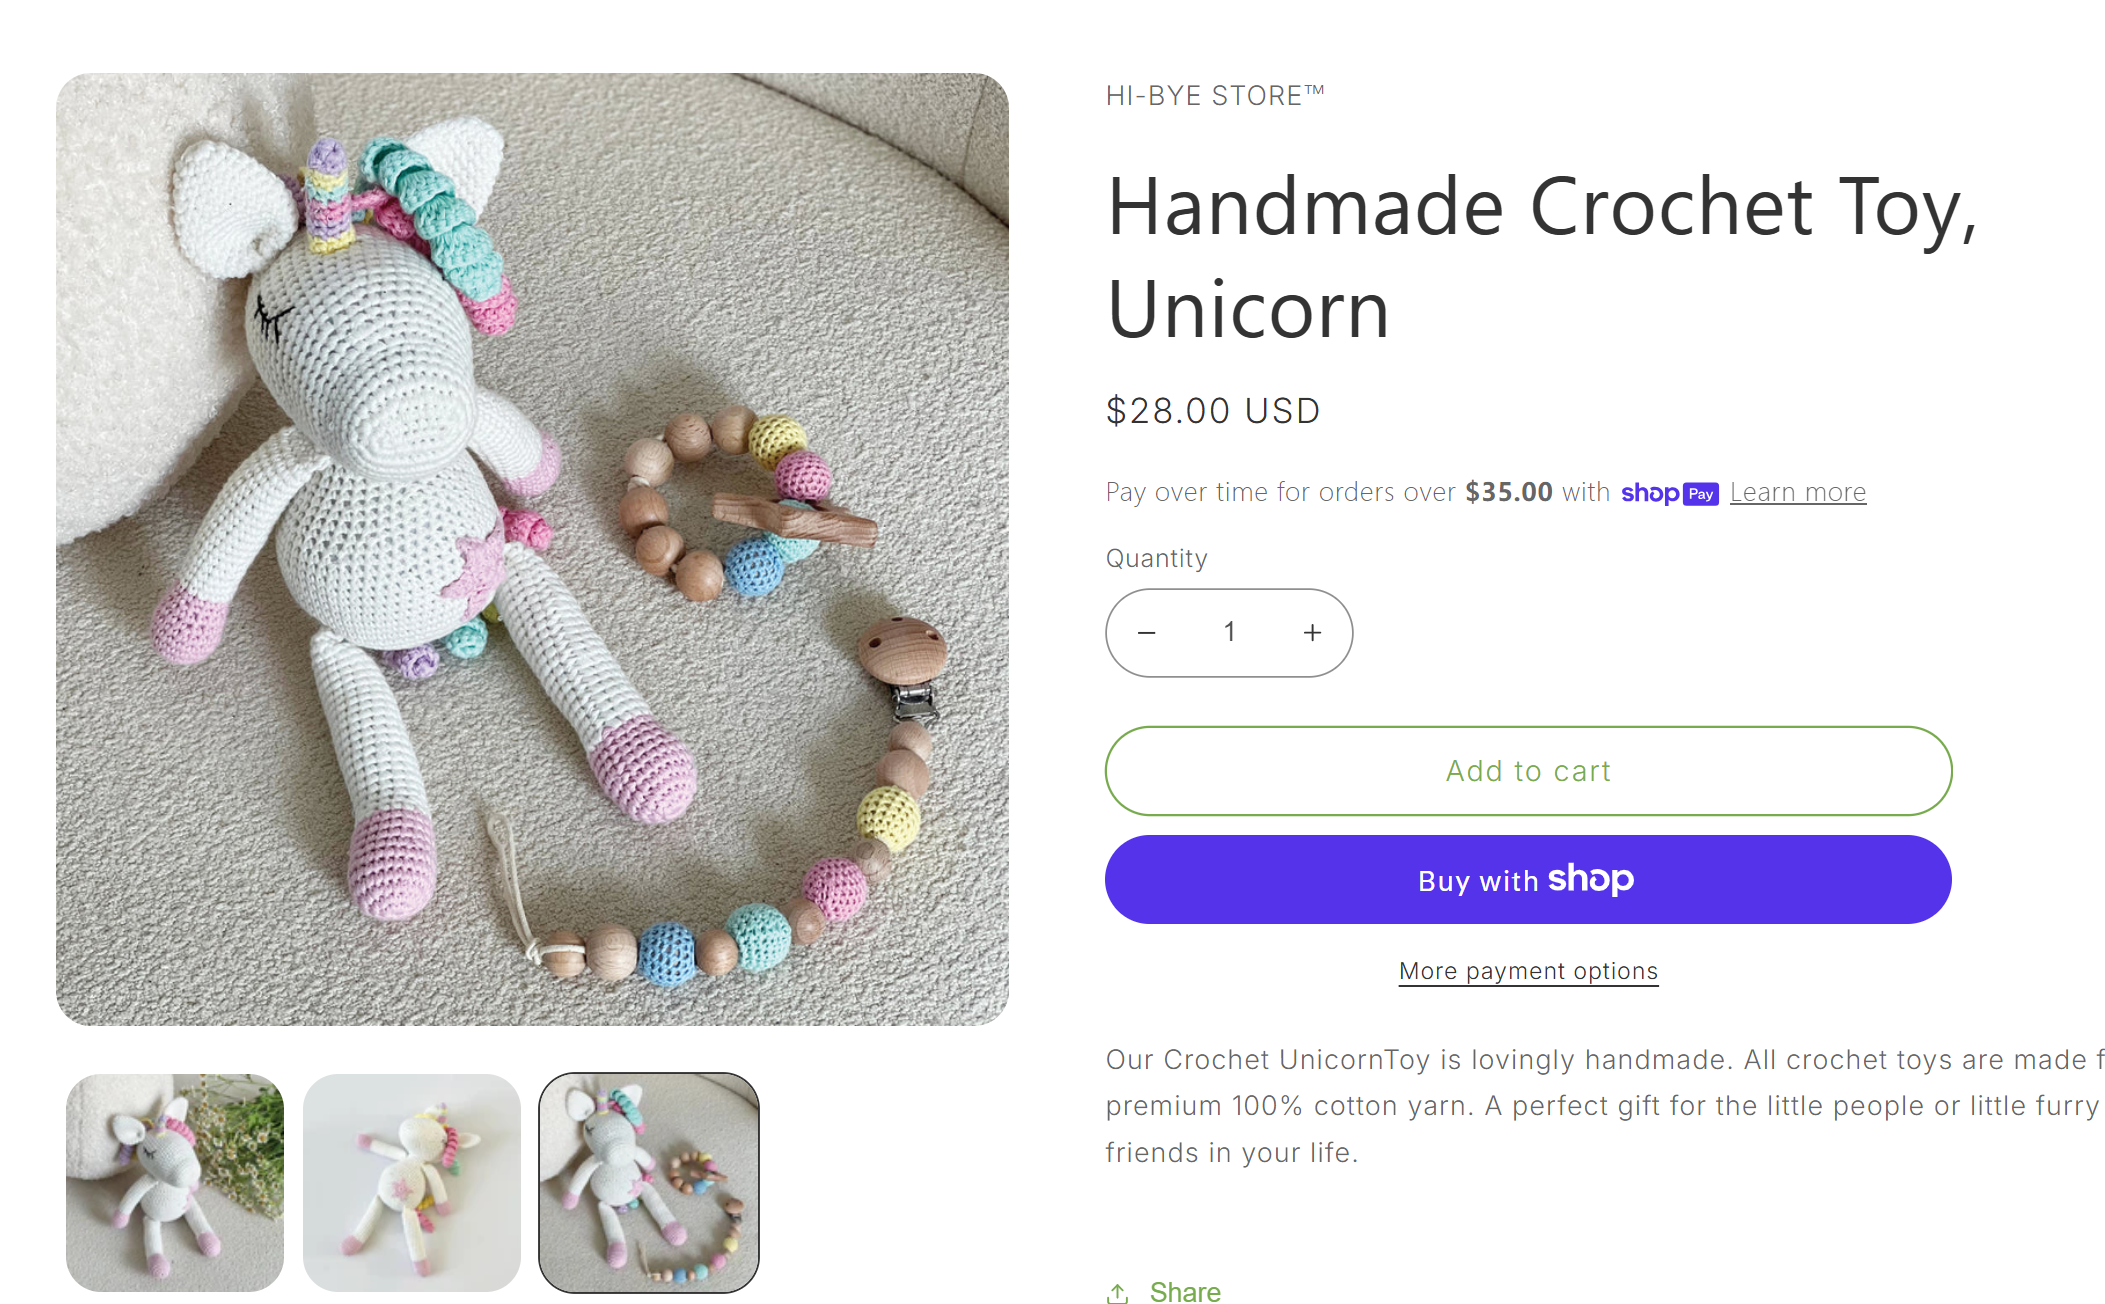Click the Handmade Crochet Toy, Unicorn title

pyautogui.click(x=1540, y=258)
